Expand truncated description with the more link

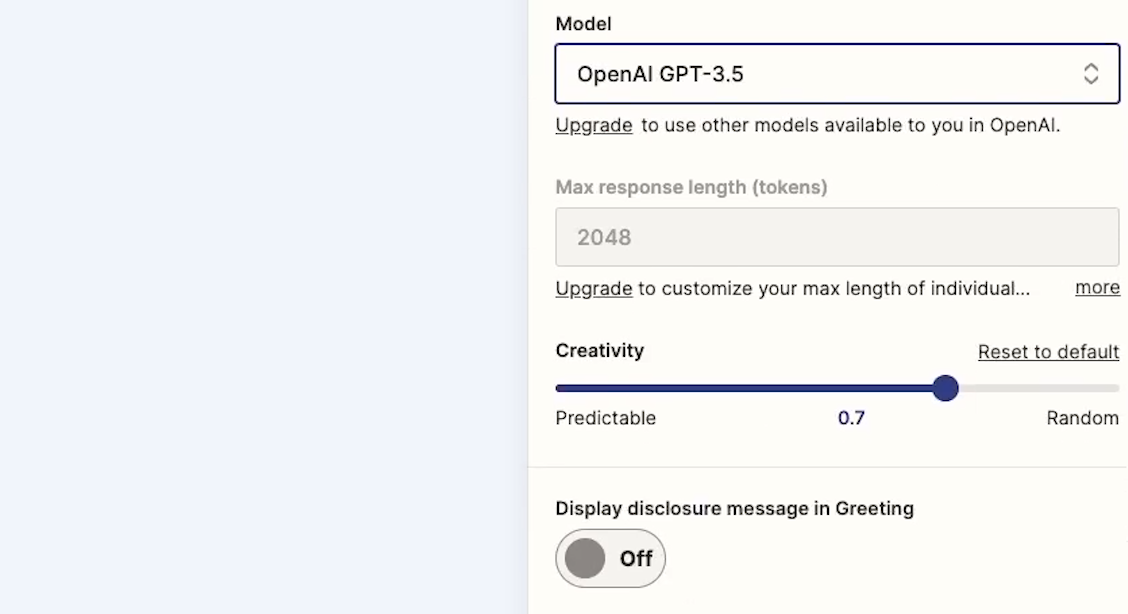point(1097,288)
